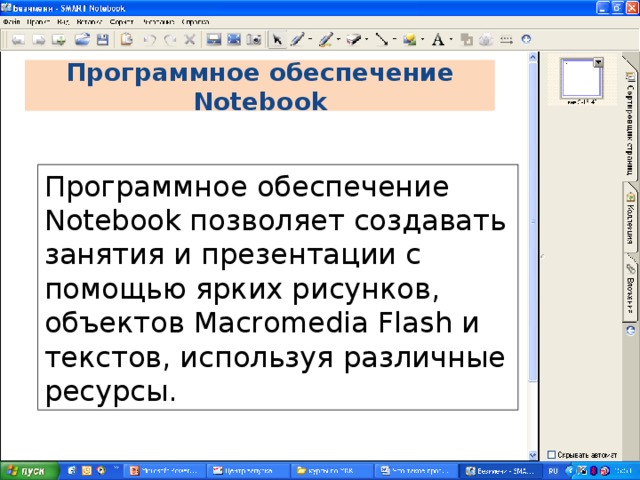The height and width of the screenshot is (480, 640).
Task: Click vertical scrollbar down arrow
Action: 533,455
